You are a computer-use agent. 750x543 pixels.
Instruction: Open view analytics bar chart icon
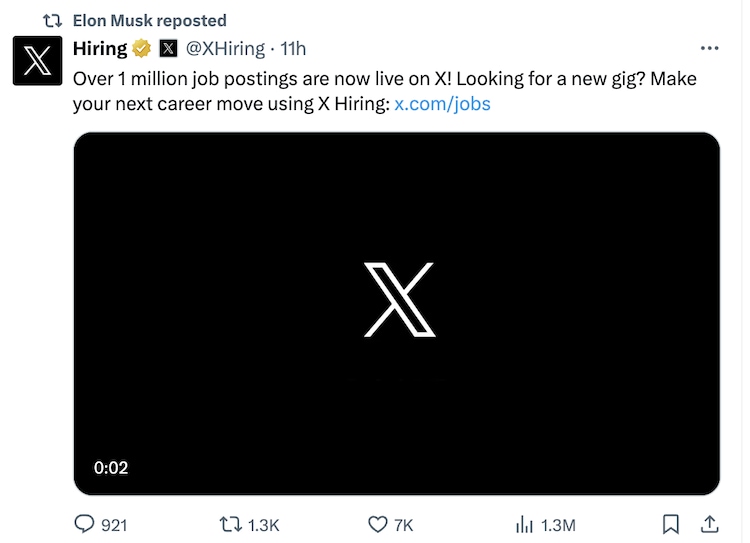coord(523,524)
